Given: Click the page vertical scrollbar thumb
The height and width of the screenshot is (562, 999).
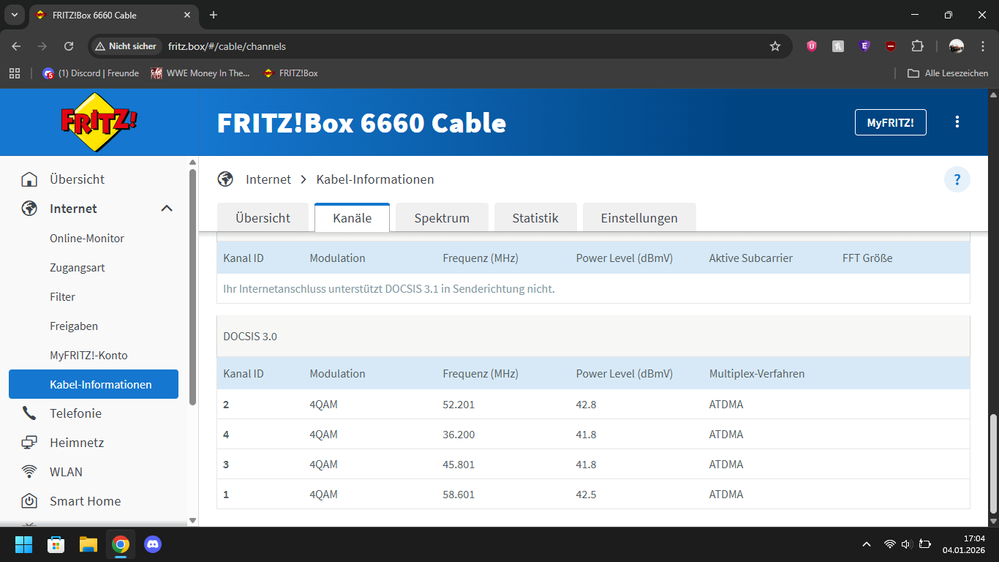Looking at the screenshot, I should click(x=993, y=464).
